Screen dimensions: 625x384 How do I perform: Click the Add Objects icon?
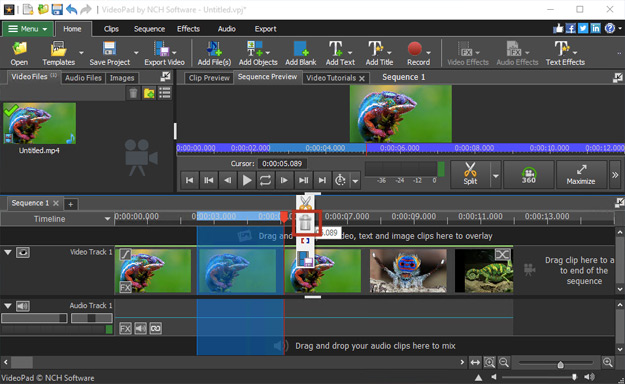pos(258,53)
